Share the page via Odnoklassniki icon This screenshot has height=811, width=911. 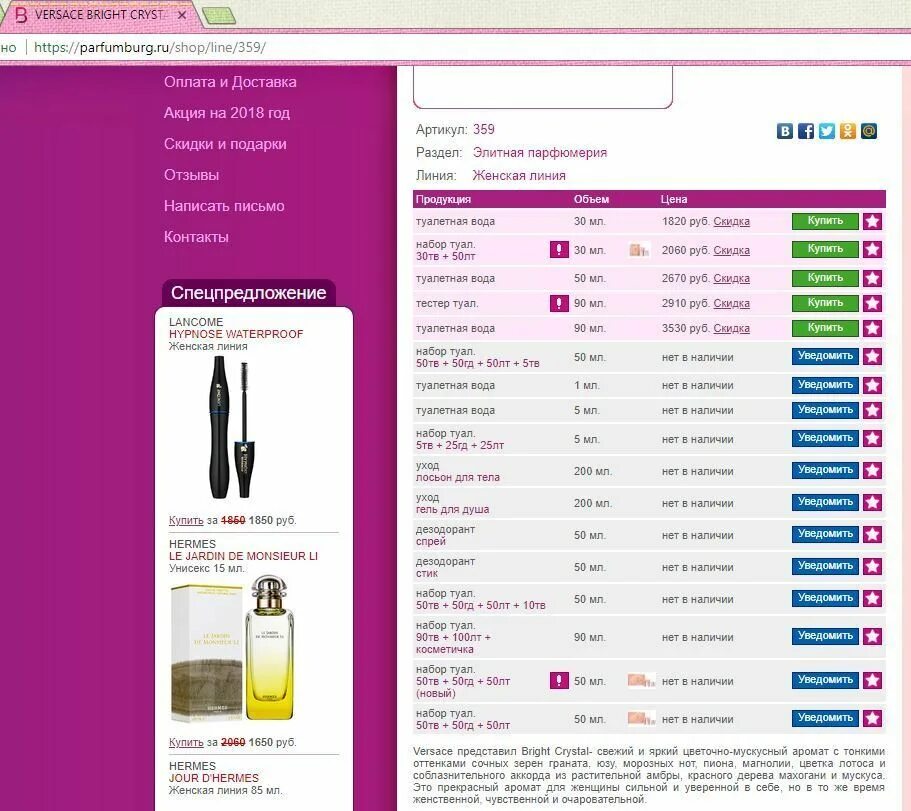pos(847,131)
